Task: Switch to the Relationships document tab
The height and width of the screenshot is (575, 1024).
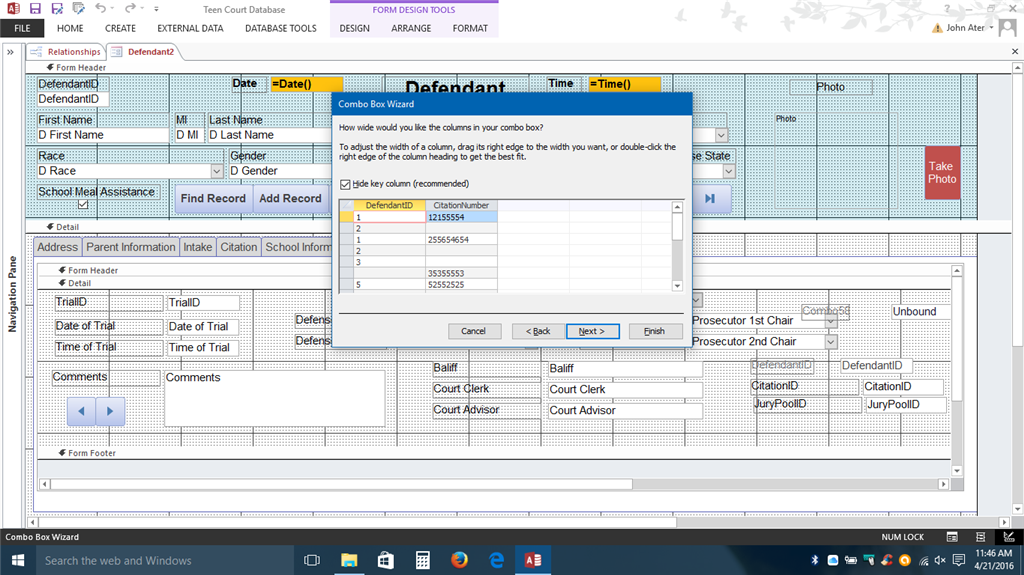Action: [66, 52]
